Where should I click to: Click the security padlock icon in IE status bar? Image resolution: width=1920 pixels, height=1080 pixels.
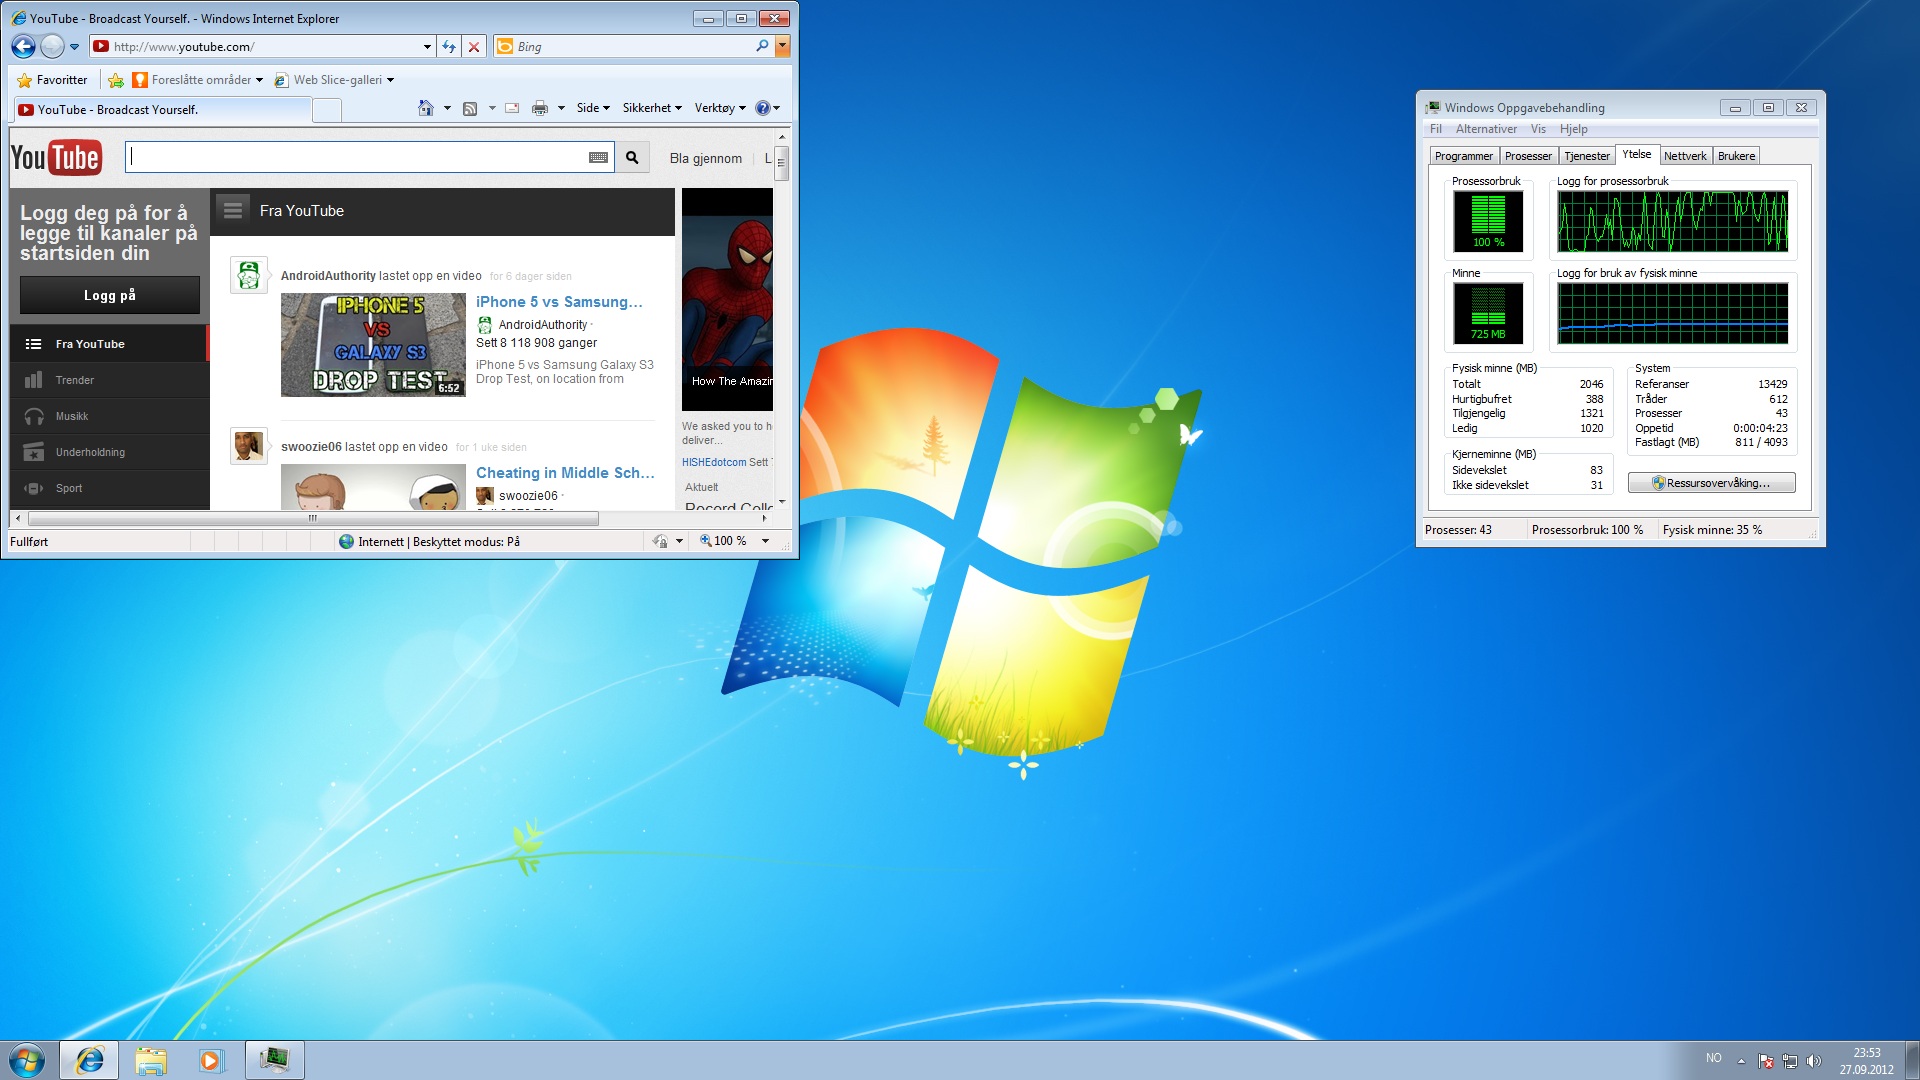pos(660,541)
